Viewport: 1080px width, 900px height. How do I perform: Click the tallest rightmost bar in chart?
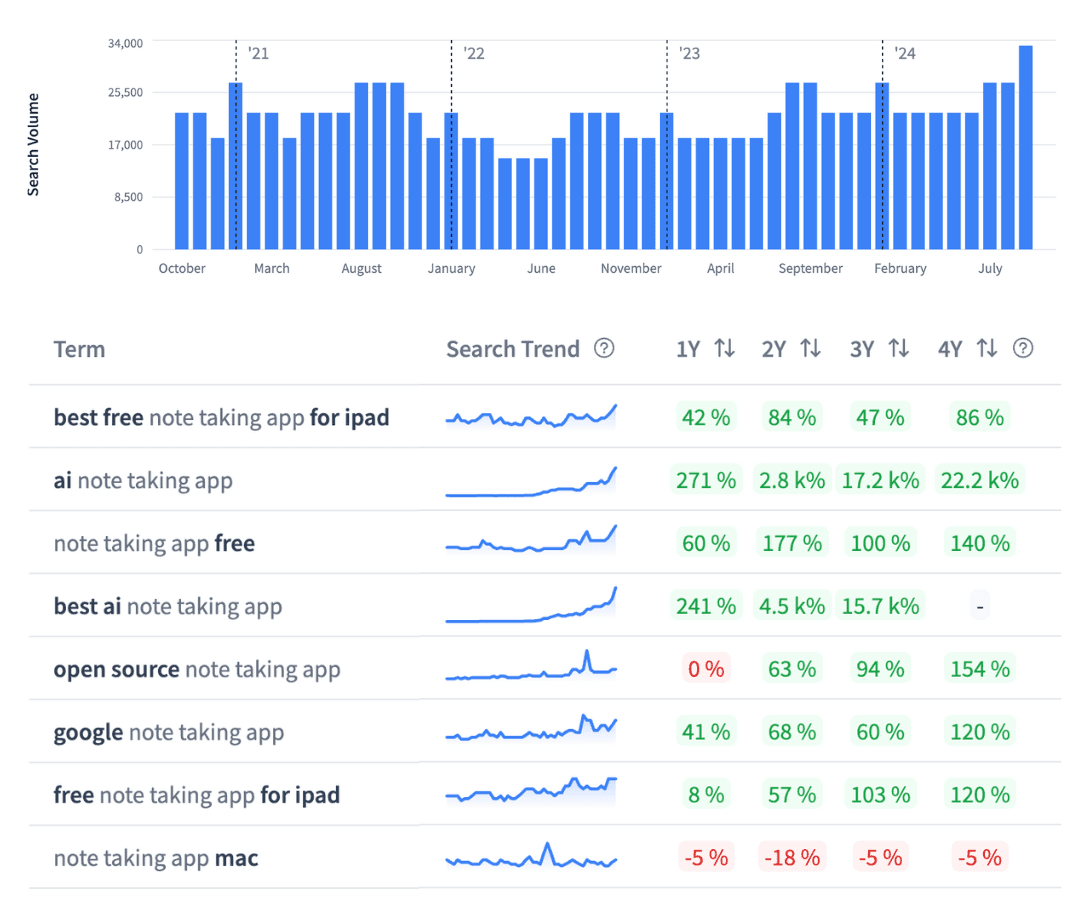(1026, 147)
